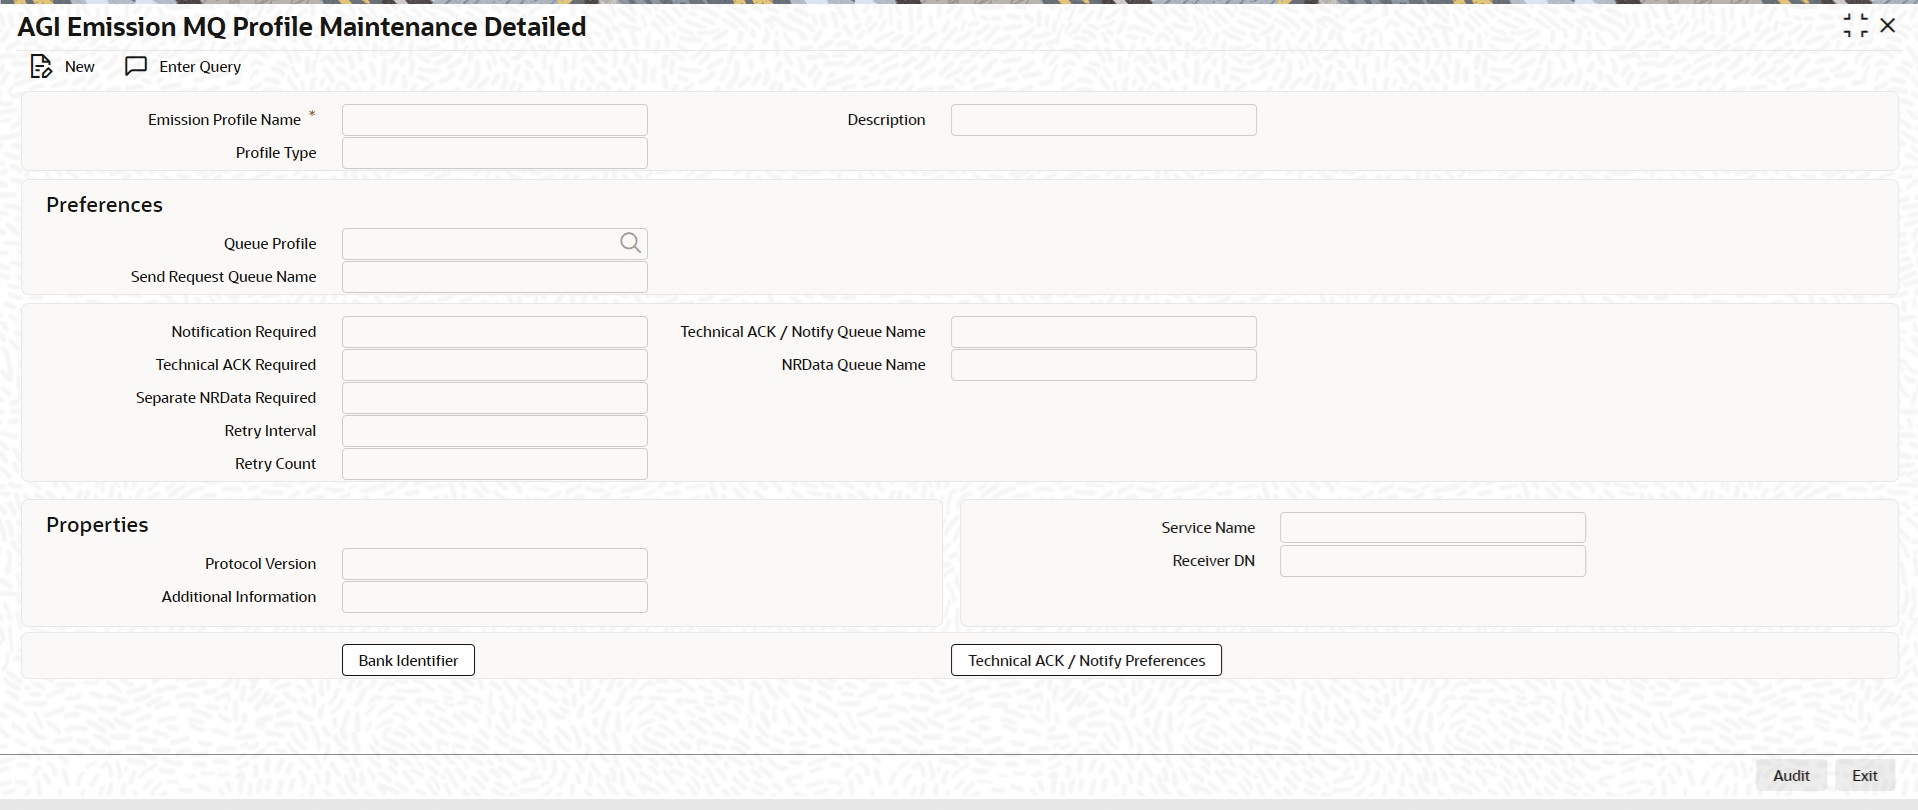Click the Technical ACK / Notify Queue Name label

click(803, 332)
